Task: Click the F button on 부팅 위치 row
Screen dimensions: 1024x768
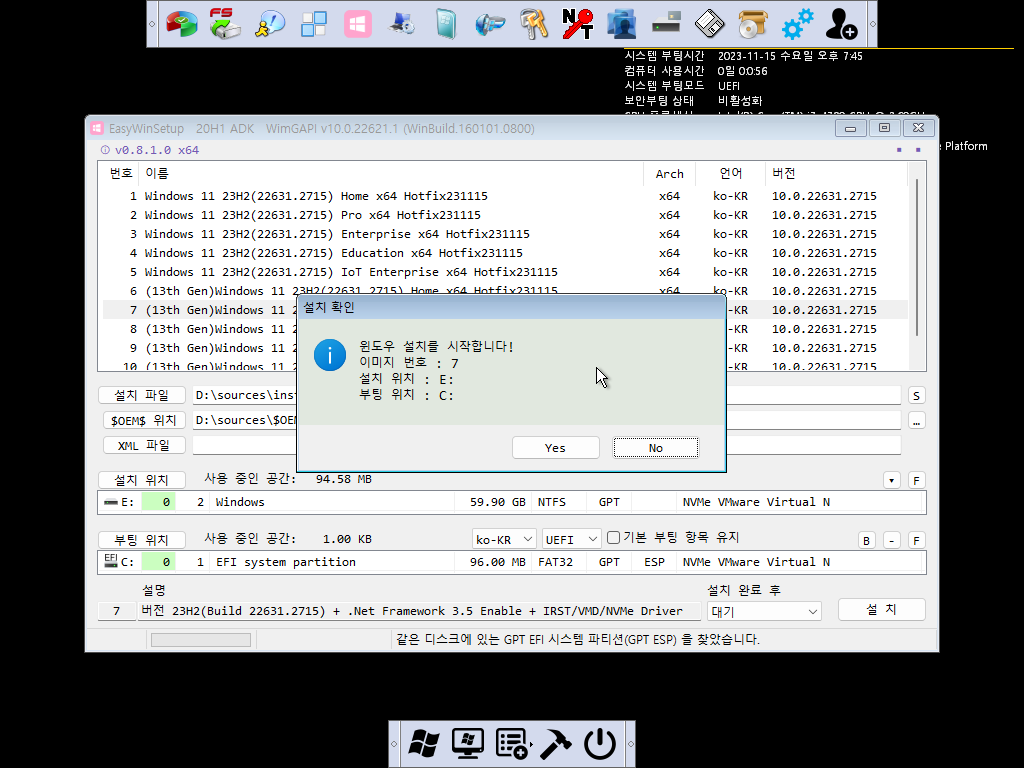Action: [916, 541]
